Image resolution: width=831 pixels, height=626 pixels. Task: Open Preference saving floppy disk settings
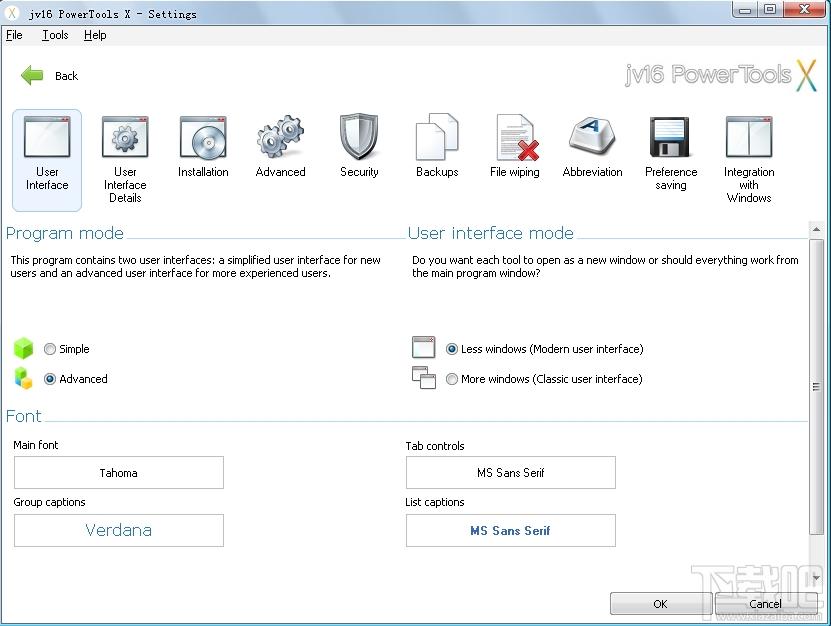tap(670, 137)
